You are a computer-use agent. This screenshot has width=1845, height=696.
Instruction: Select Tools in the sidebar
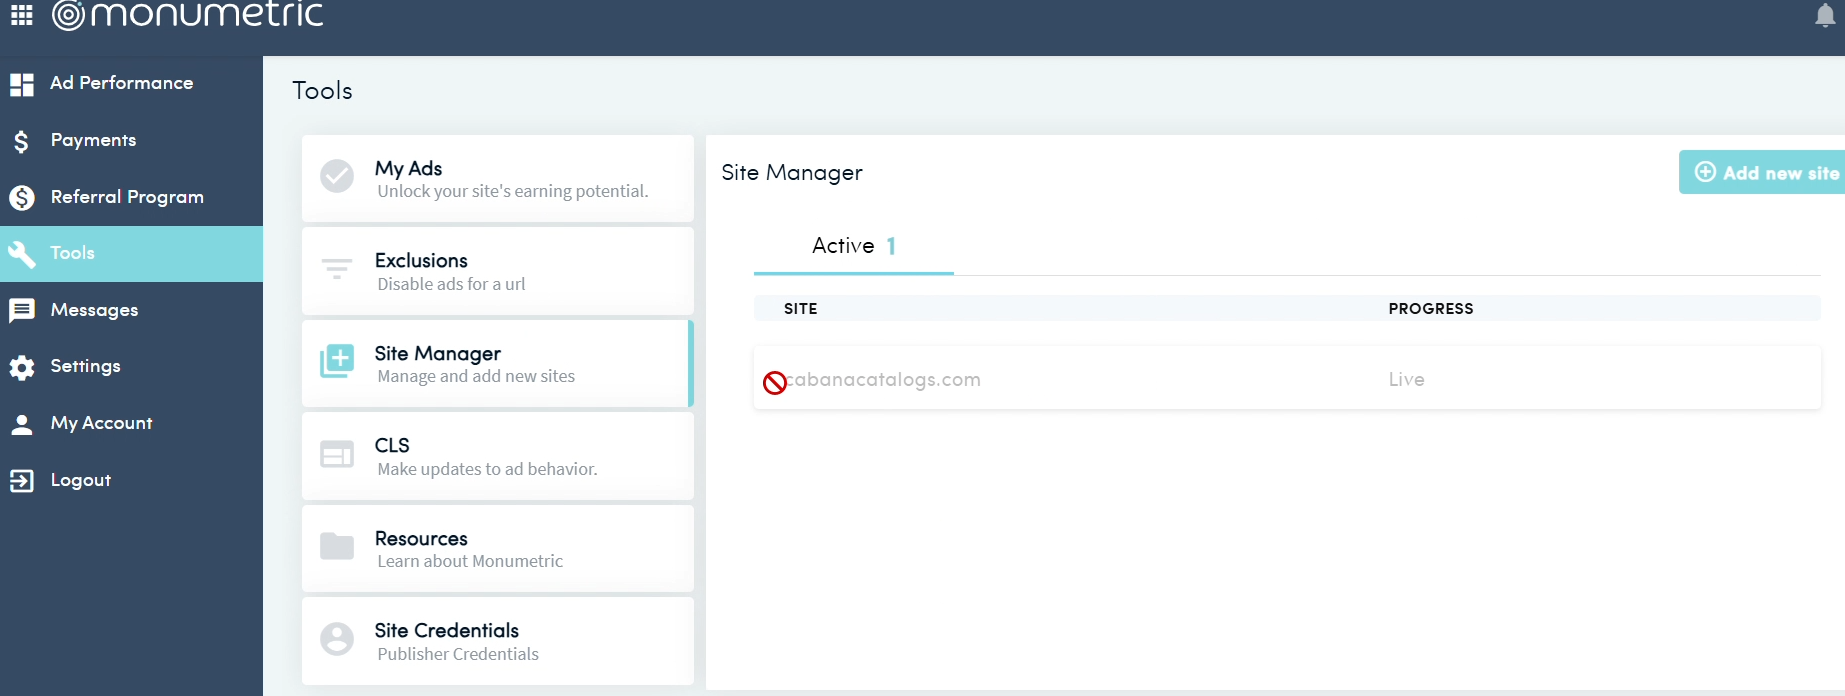131,253
